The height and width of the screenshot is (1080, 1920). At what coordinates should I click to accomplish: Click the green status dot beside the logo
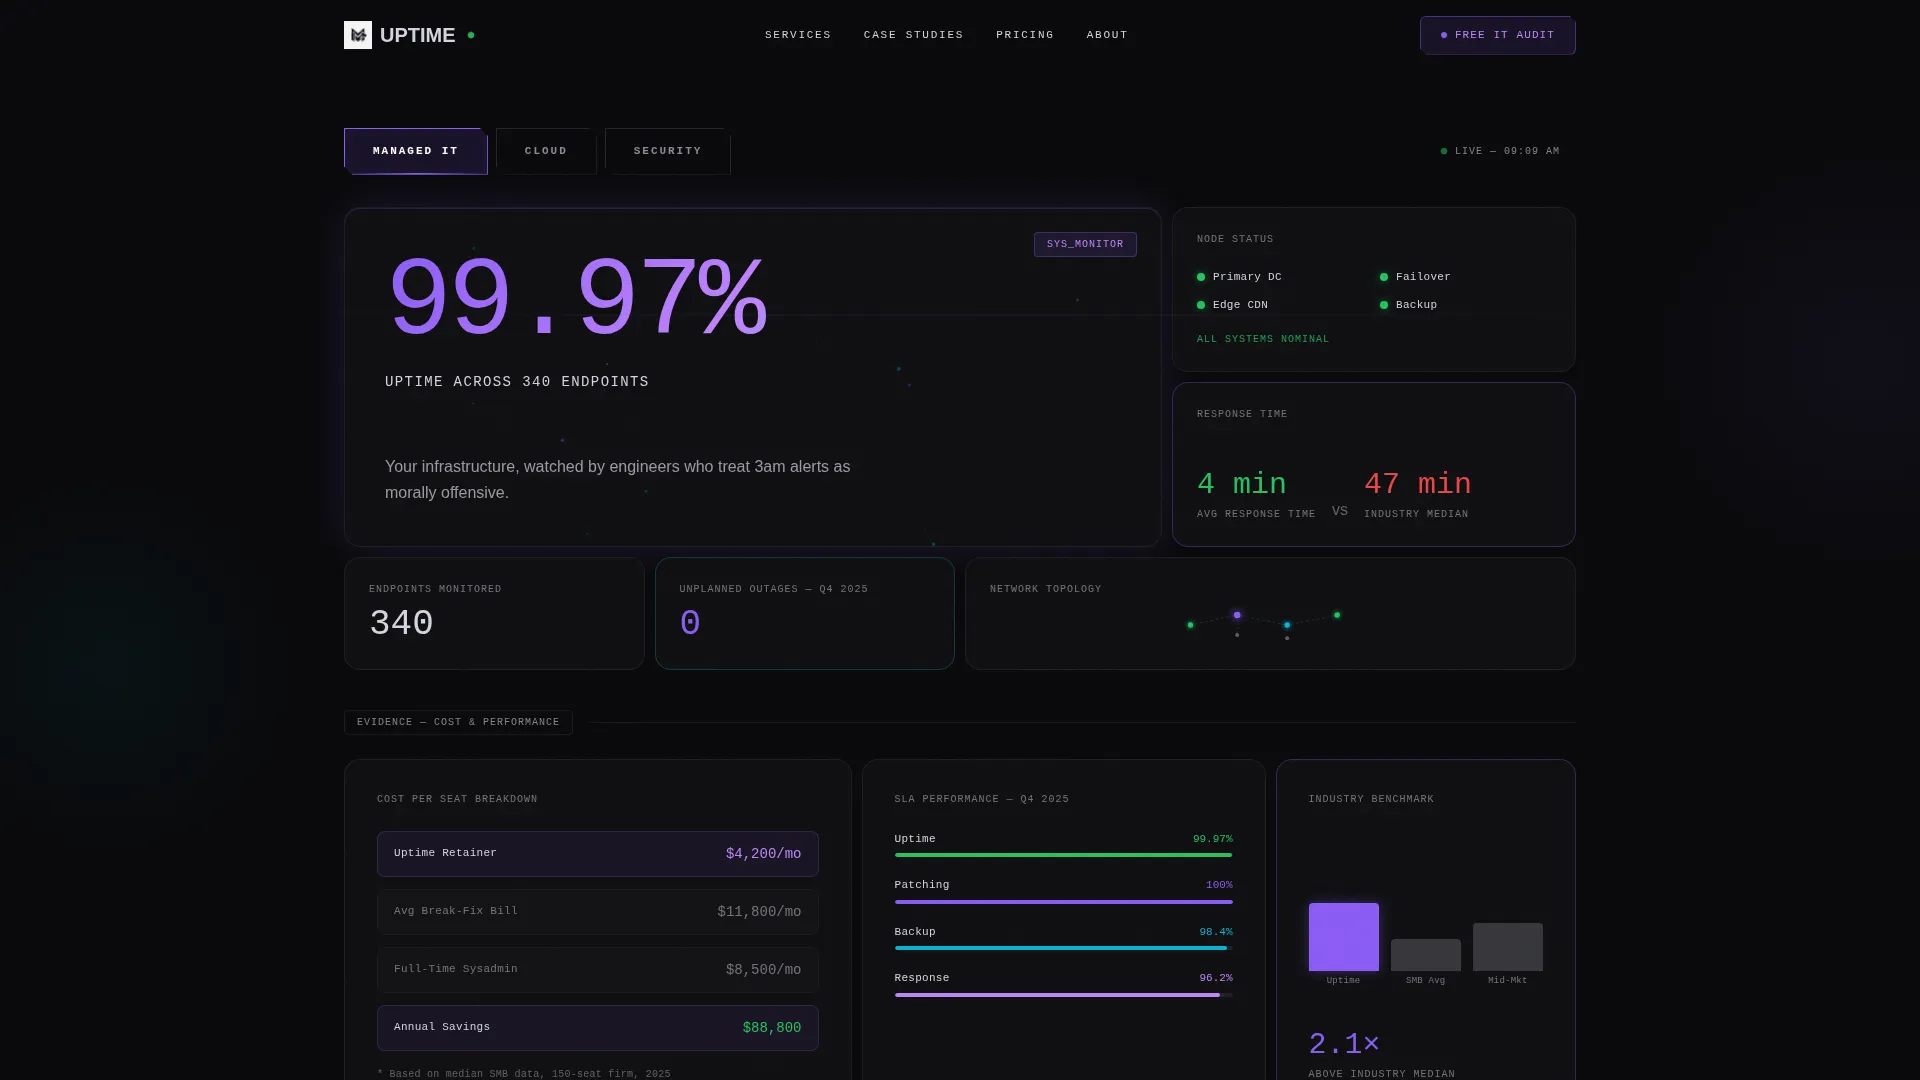click(x=471, y=35)
